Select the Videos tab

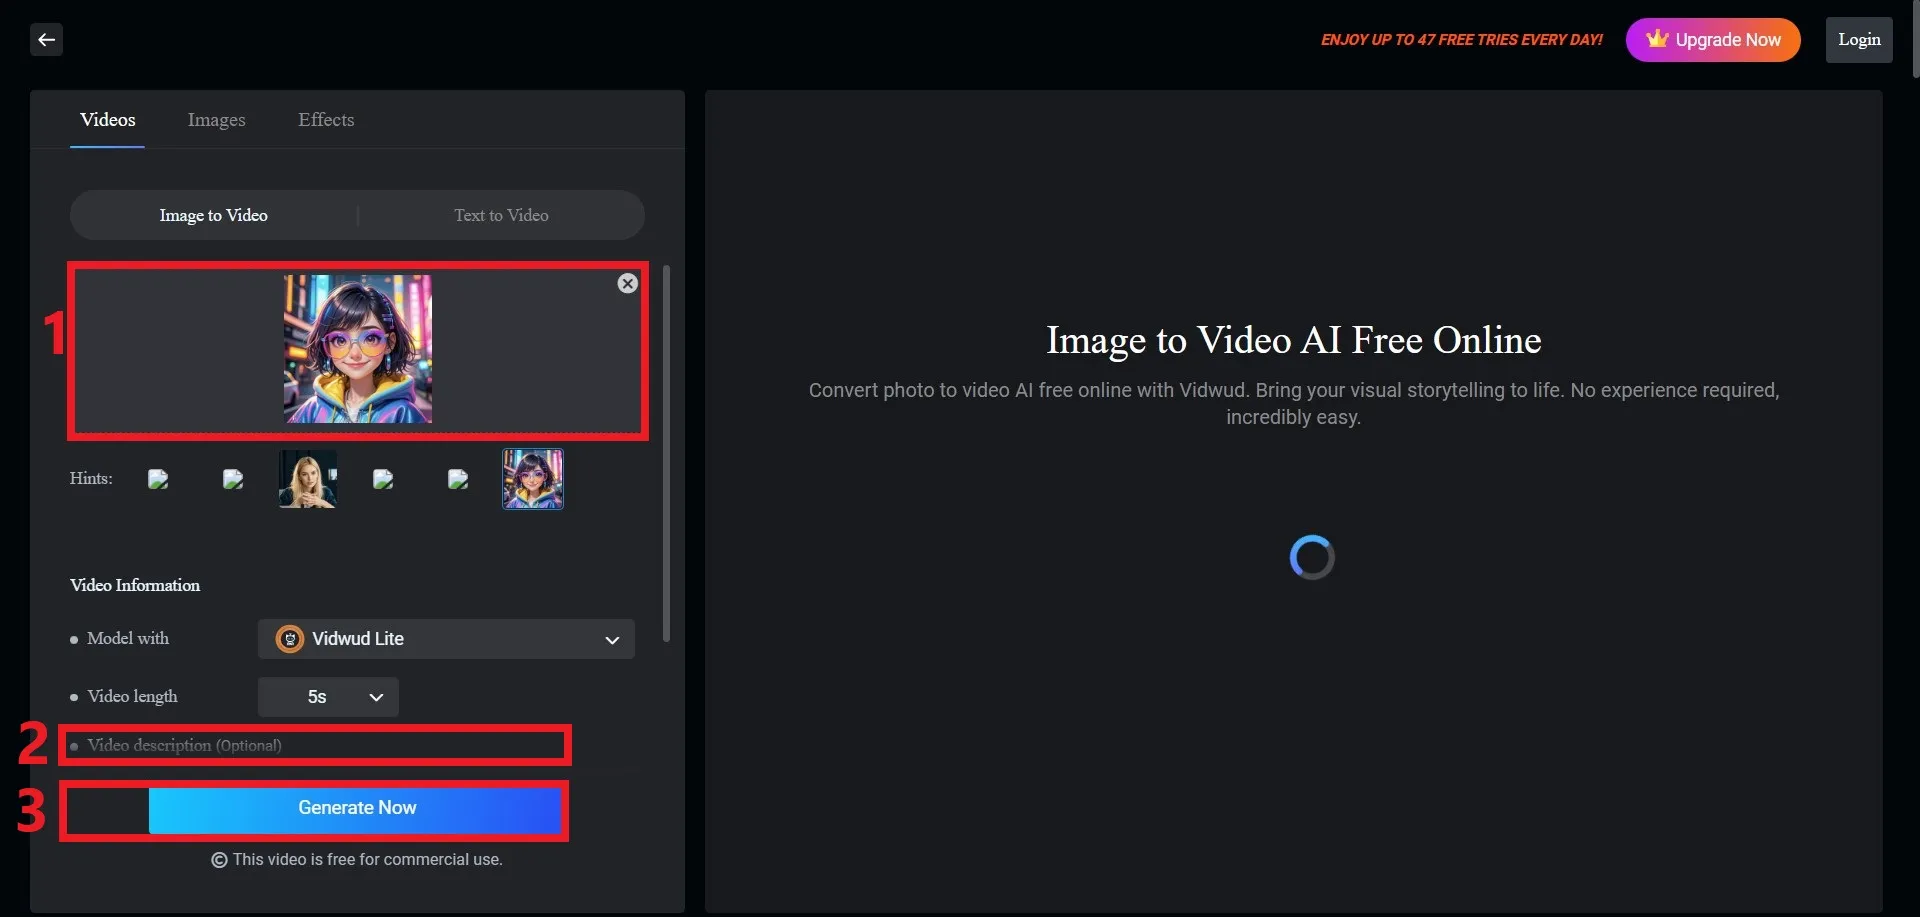(x=107, y=120)
